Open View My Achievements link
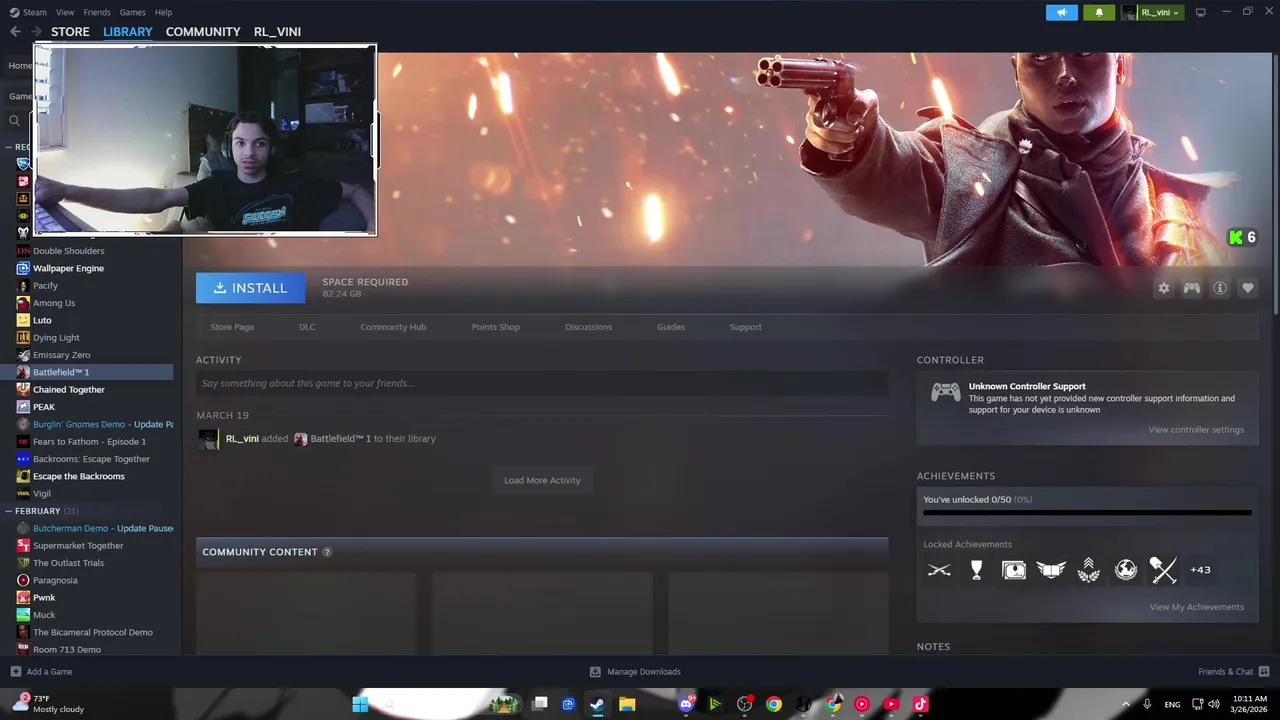This screenshot has height=720, width=1280. [1197, 607]
